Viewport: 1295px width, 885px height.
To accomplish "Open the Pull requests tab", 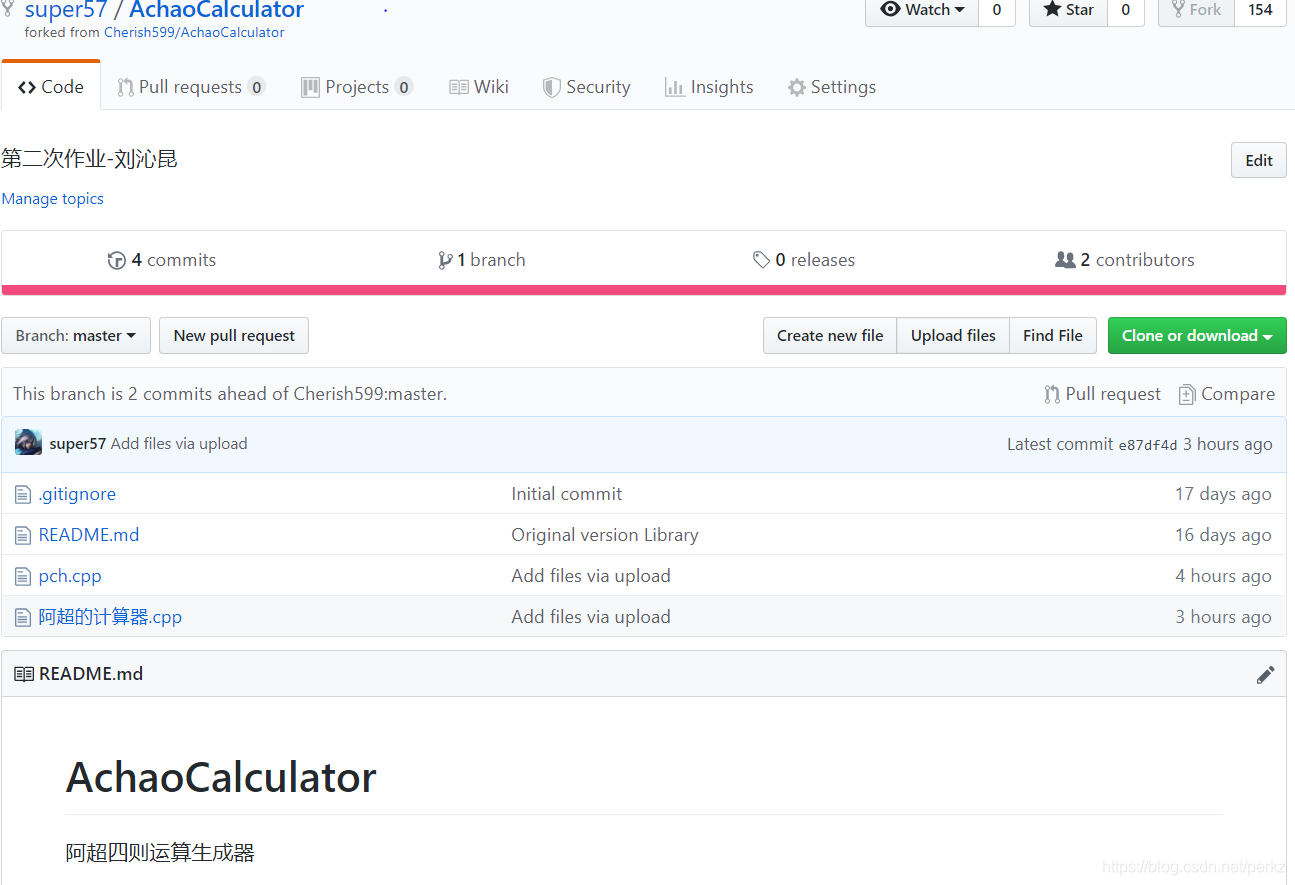I will (x=191, y=87).
